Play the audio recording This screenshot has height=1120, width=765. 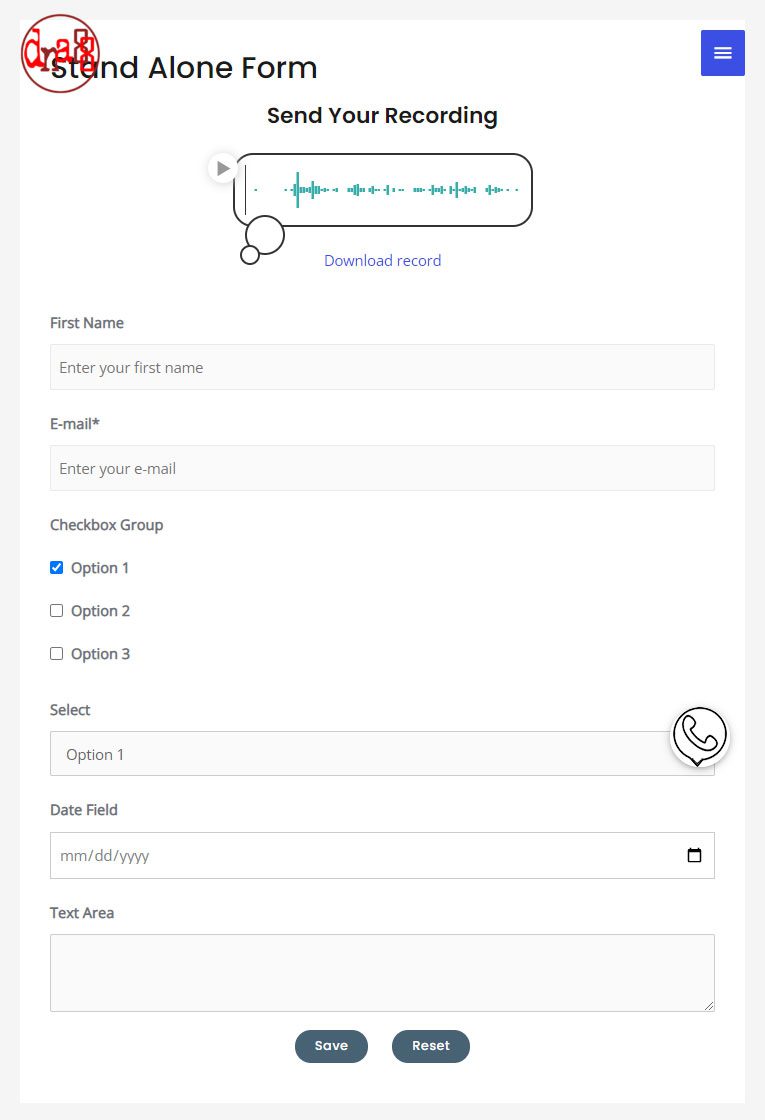tap(223, 169)
